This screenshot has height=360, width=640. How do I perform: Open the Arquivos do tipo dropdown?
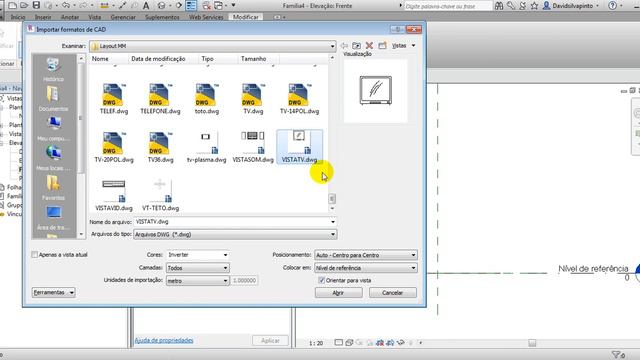click(x=235, y=234)
